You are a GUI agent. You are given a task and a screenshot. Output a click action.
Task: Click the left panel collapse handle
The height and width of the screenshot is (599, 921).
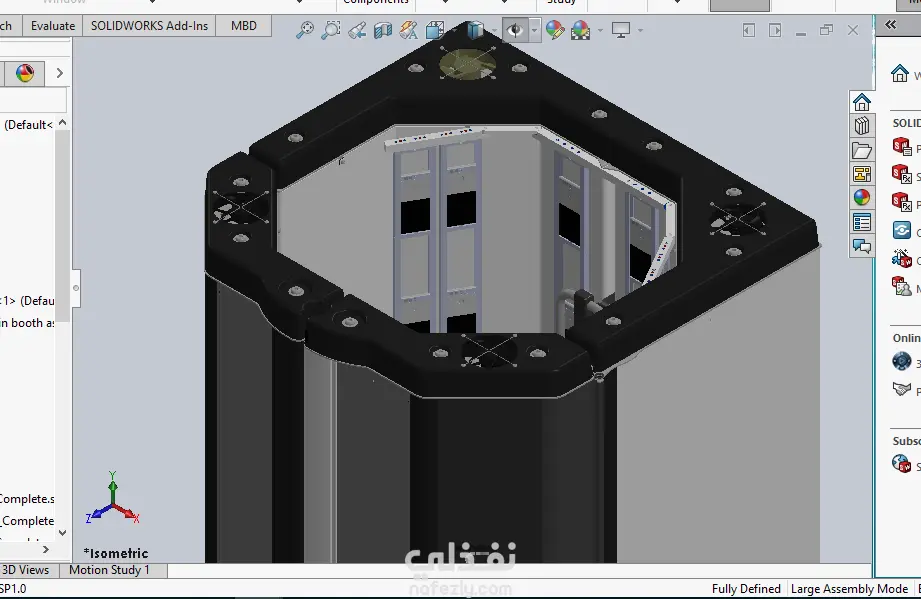[x=76, y=288]
